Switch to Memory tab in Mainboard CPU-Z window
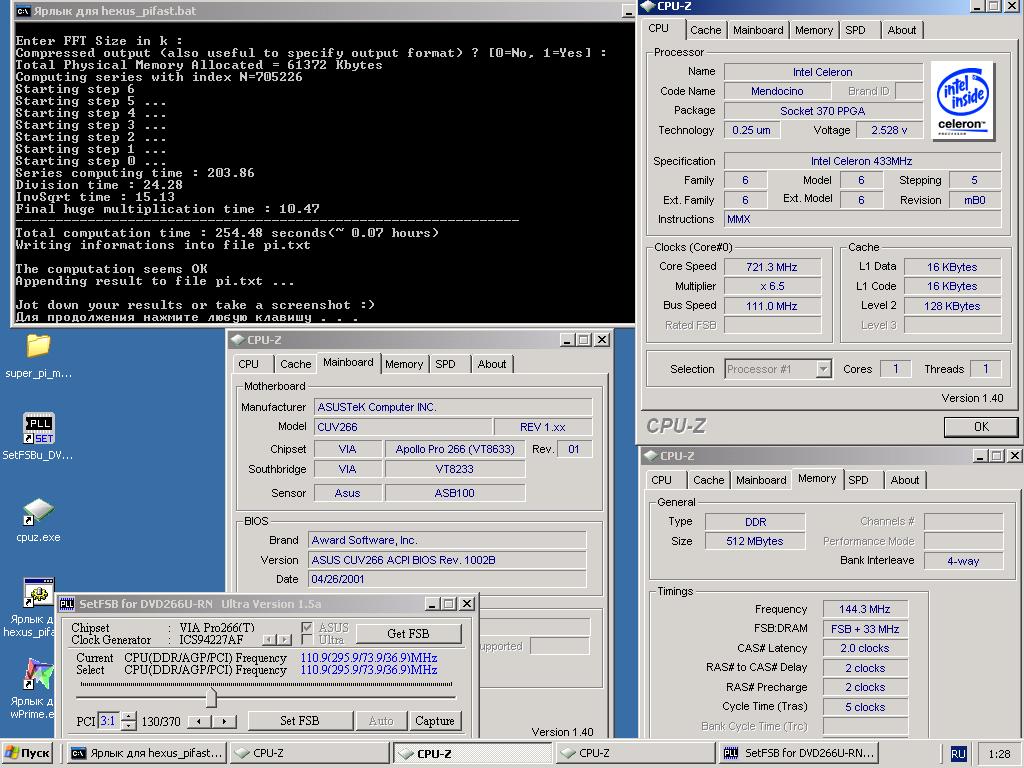Viewport: 1024px width, 768px height. [404, 364]
